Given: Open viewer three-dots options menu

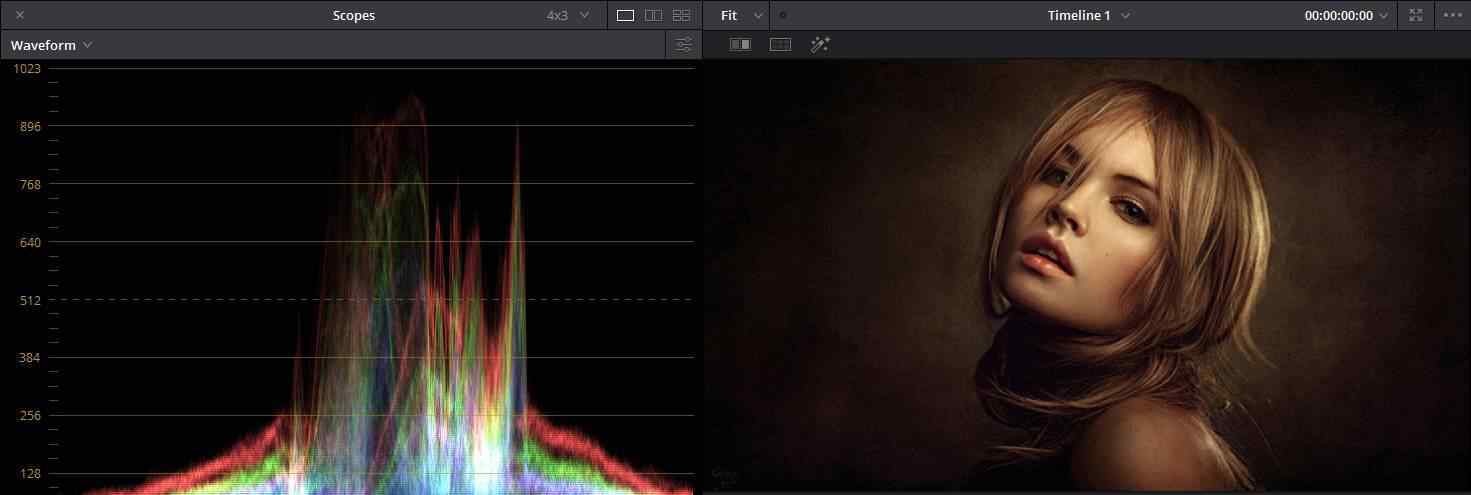Looking at the screenshot, I should tap(1452, 15).
